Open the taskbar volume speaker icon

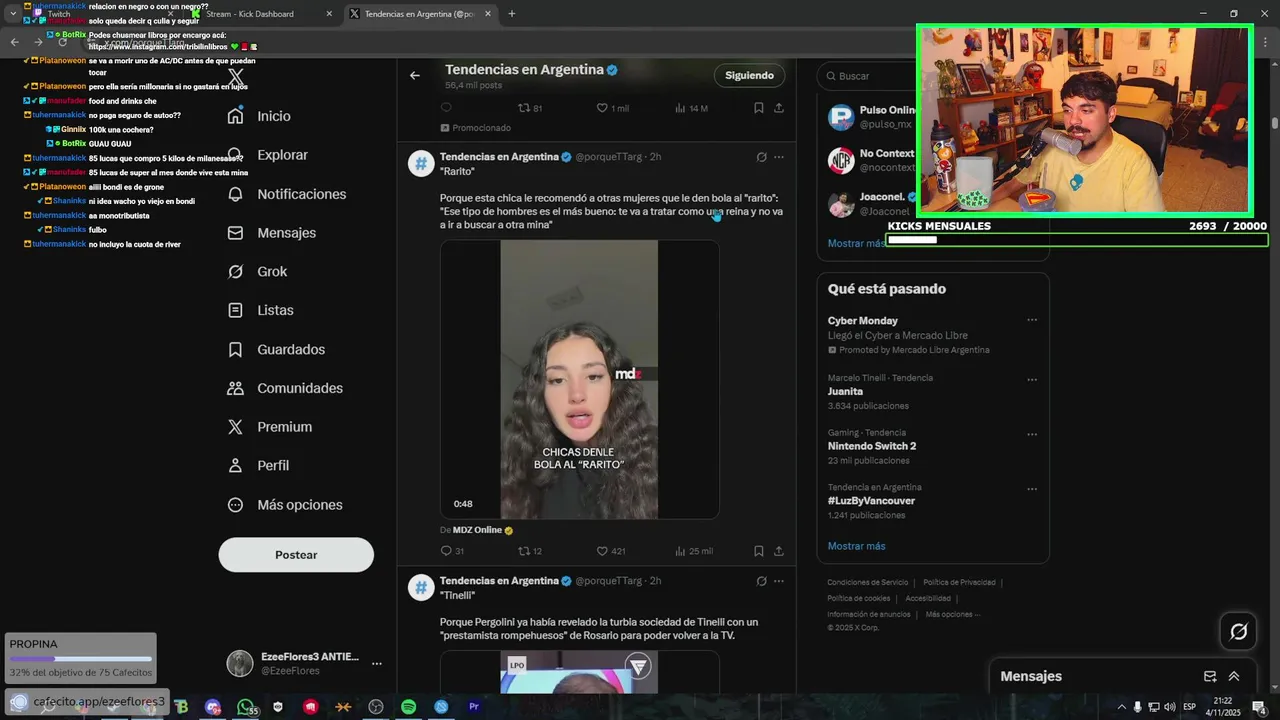(x=1169, y=707)
